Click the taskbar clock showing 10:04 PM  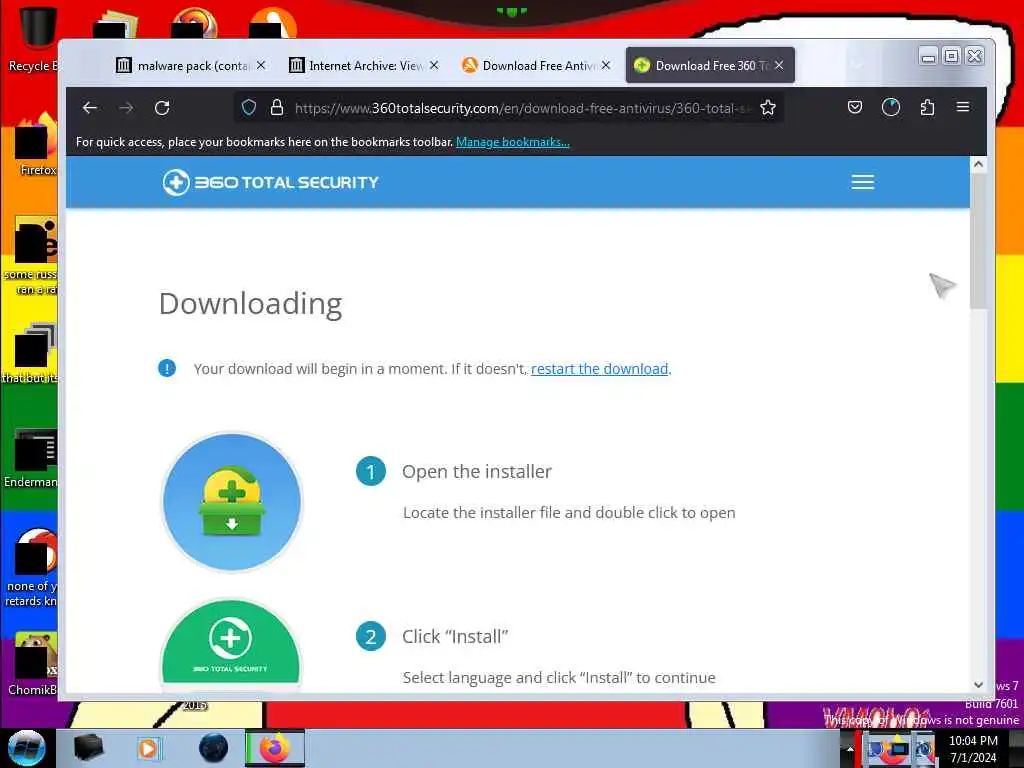pos(973,749)
